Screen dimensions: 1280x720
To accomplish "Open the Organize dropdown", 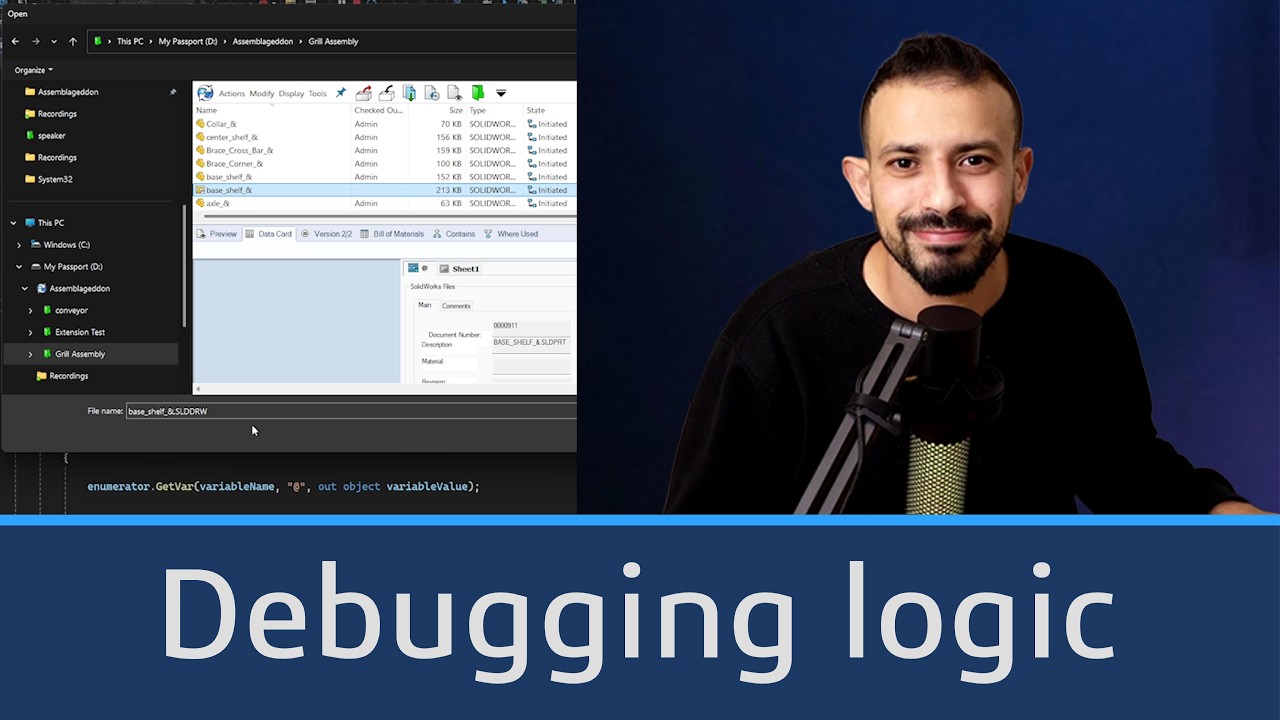I will pos(34,70).
